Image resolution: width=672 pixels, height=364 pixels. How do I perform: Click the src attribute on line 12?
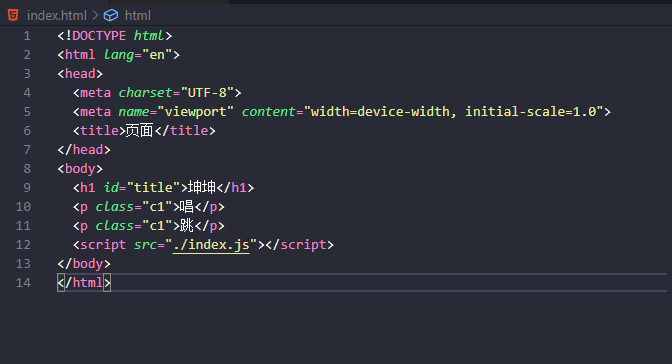(x=145, y=245)
